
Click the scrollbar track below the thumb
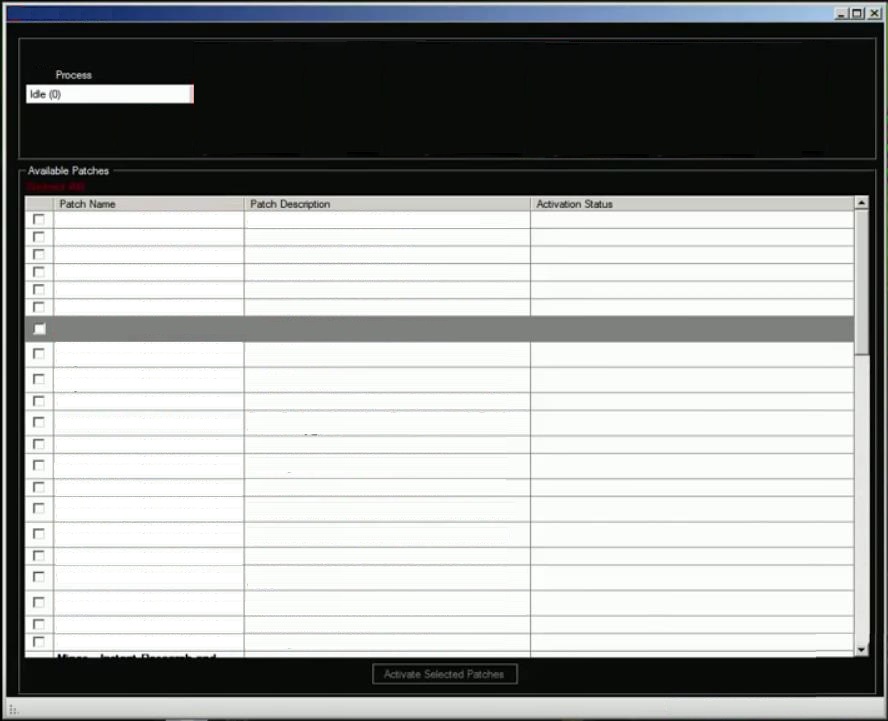pyautogui.click(x=861, y=500)
